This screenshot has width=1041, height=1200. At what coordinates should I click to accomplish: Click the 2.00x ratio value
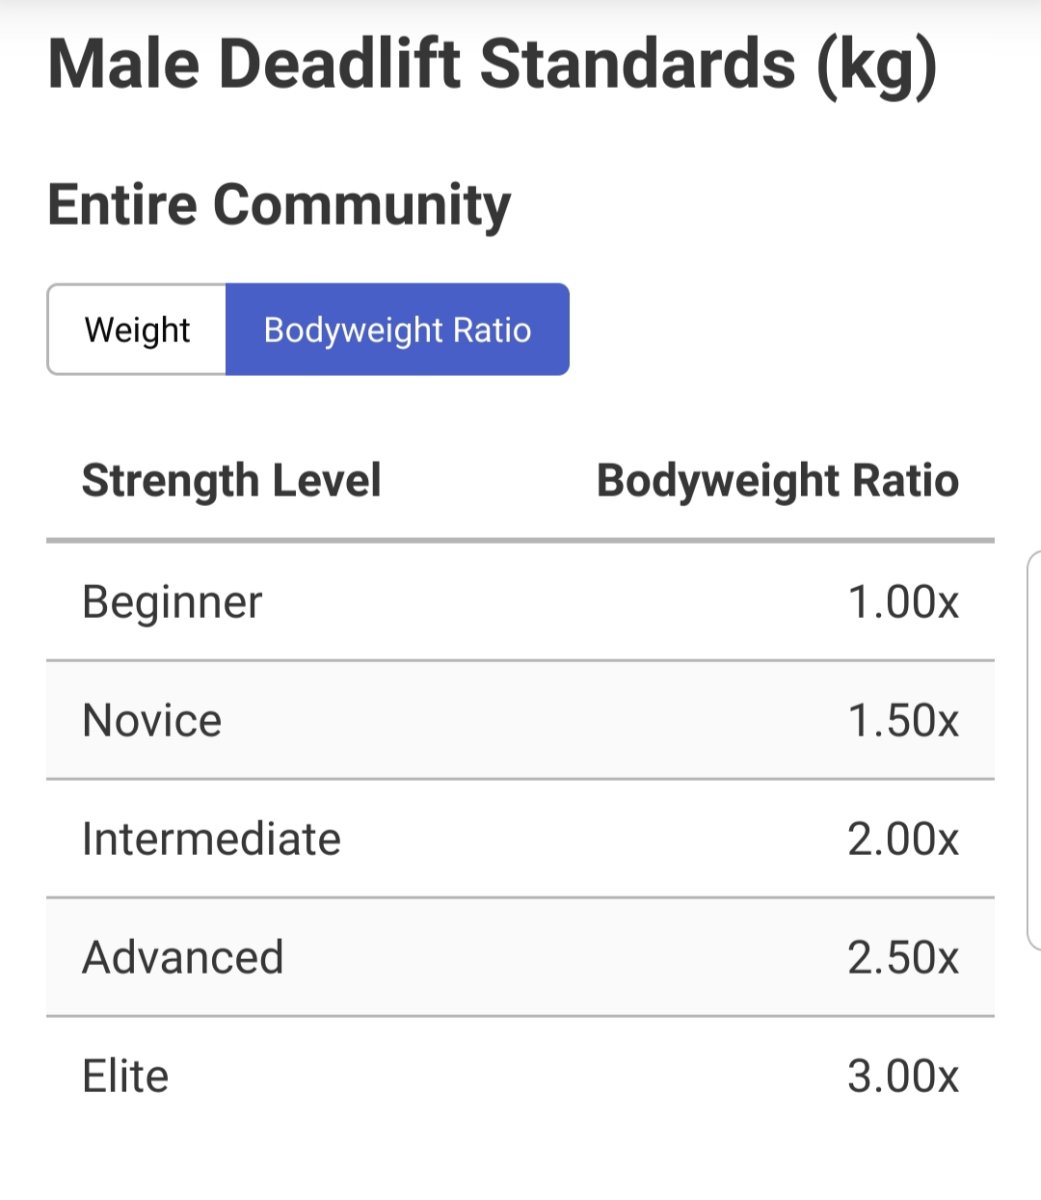902,839
